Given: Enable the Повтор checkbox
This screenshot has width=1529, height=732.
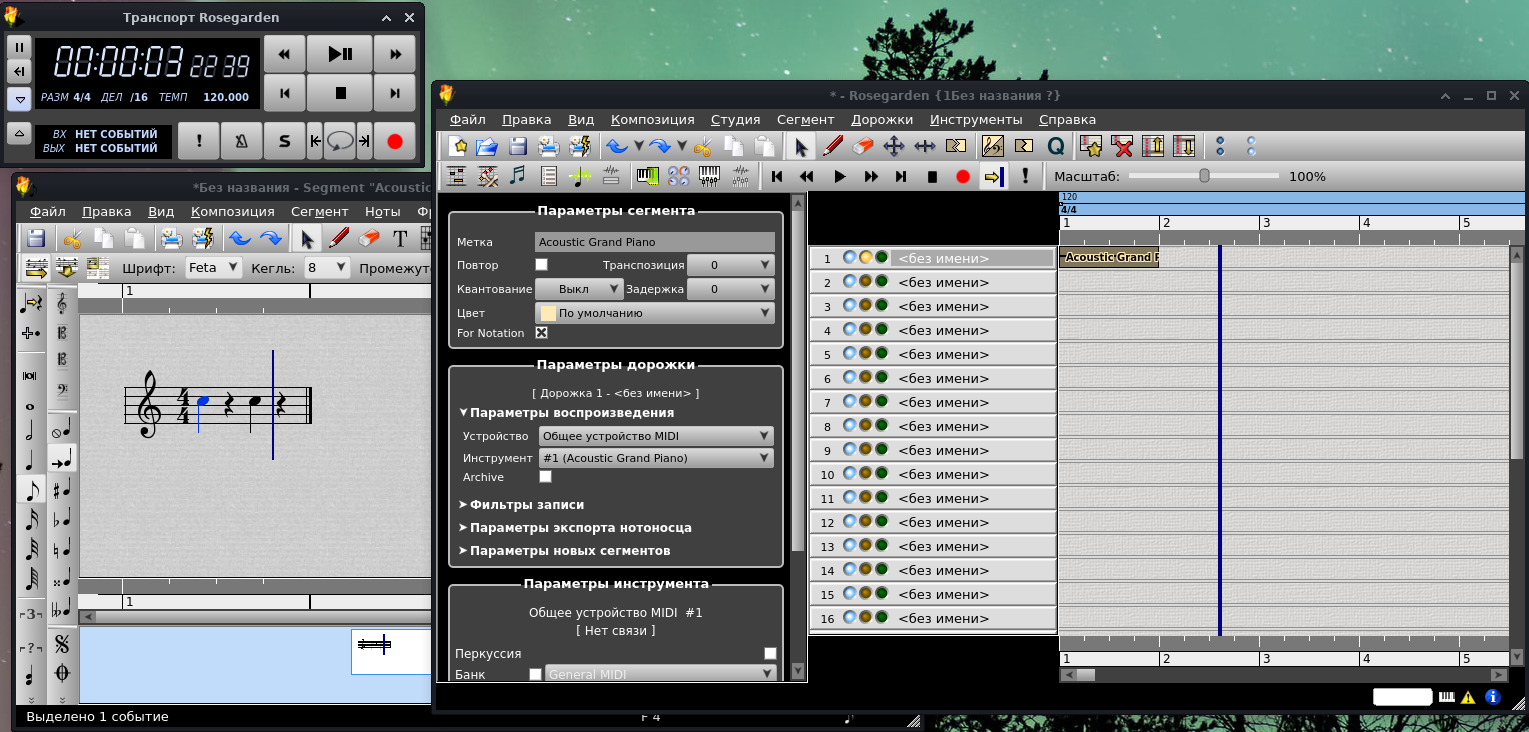Looking at the screenshot, I should 541,265.
